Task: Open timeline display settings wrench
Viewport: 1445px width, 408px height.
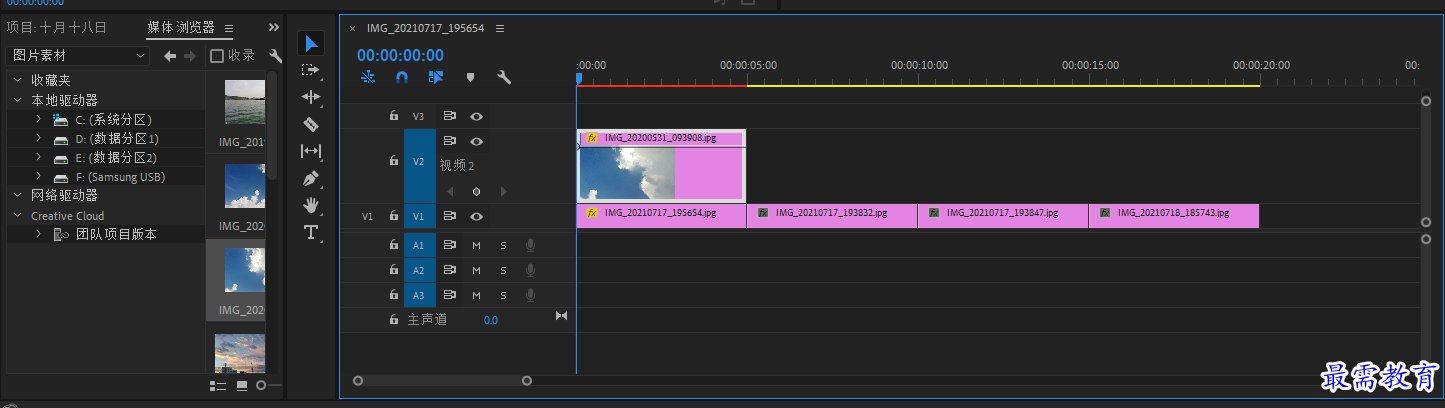Action: click(504, 76)
